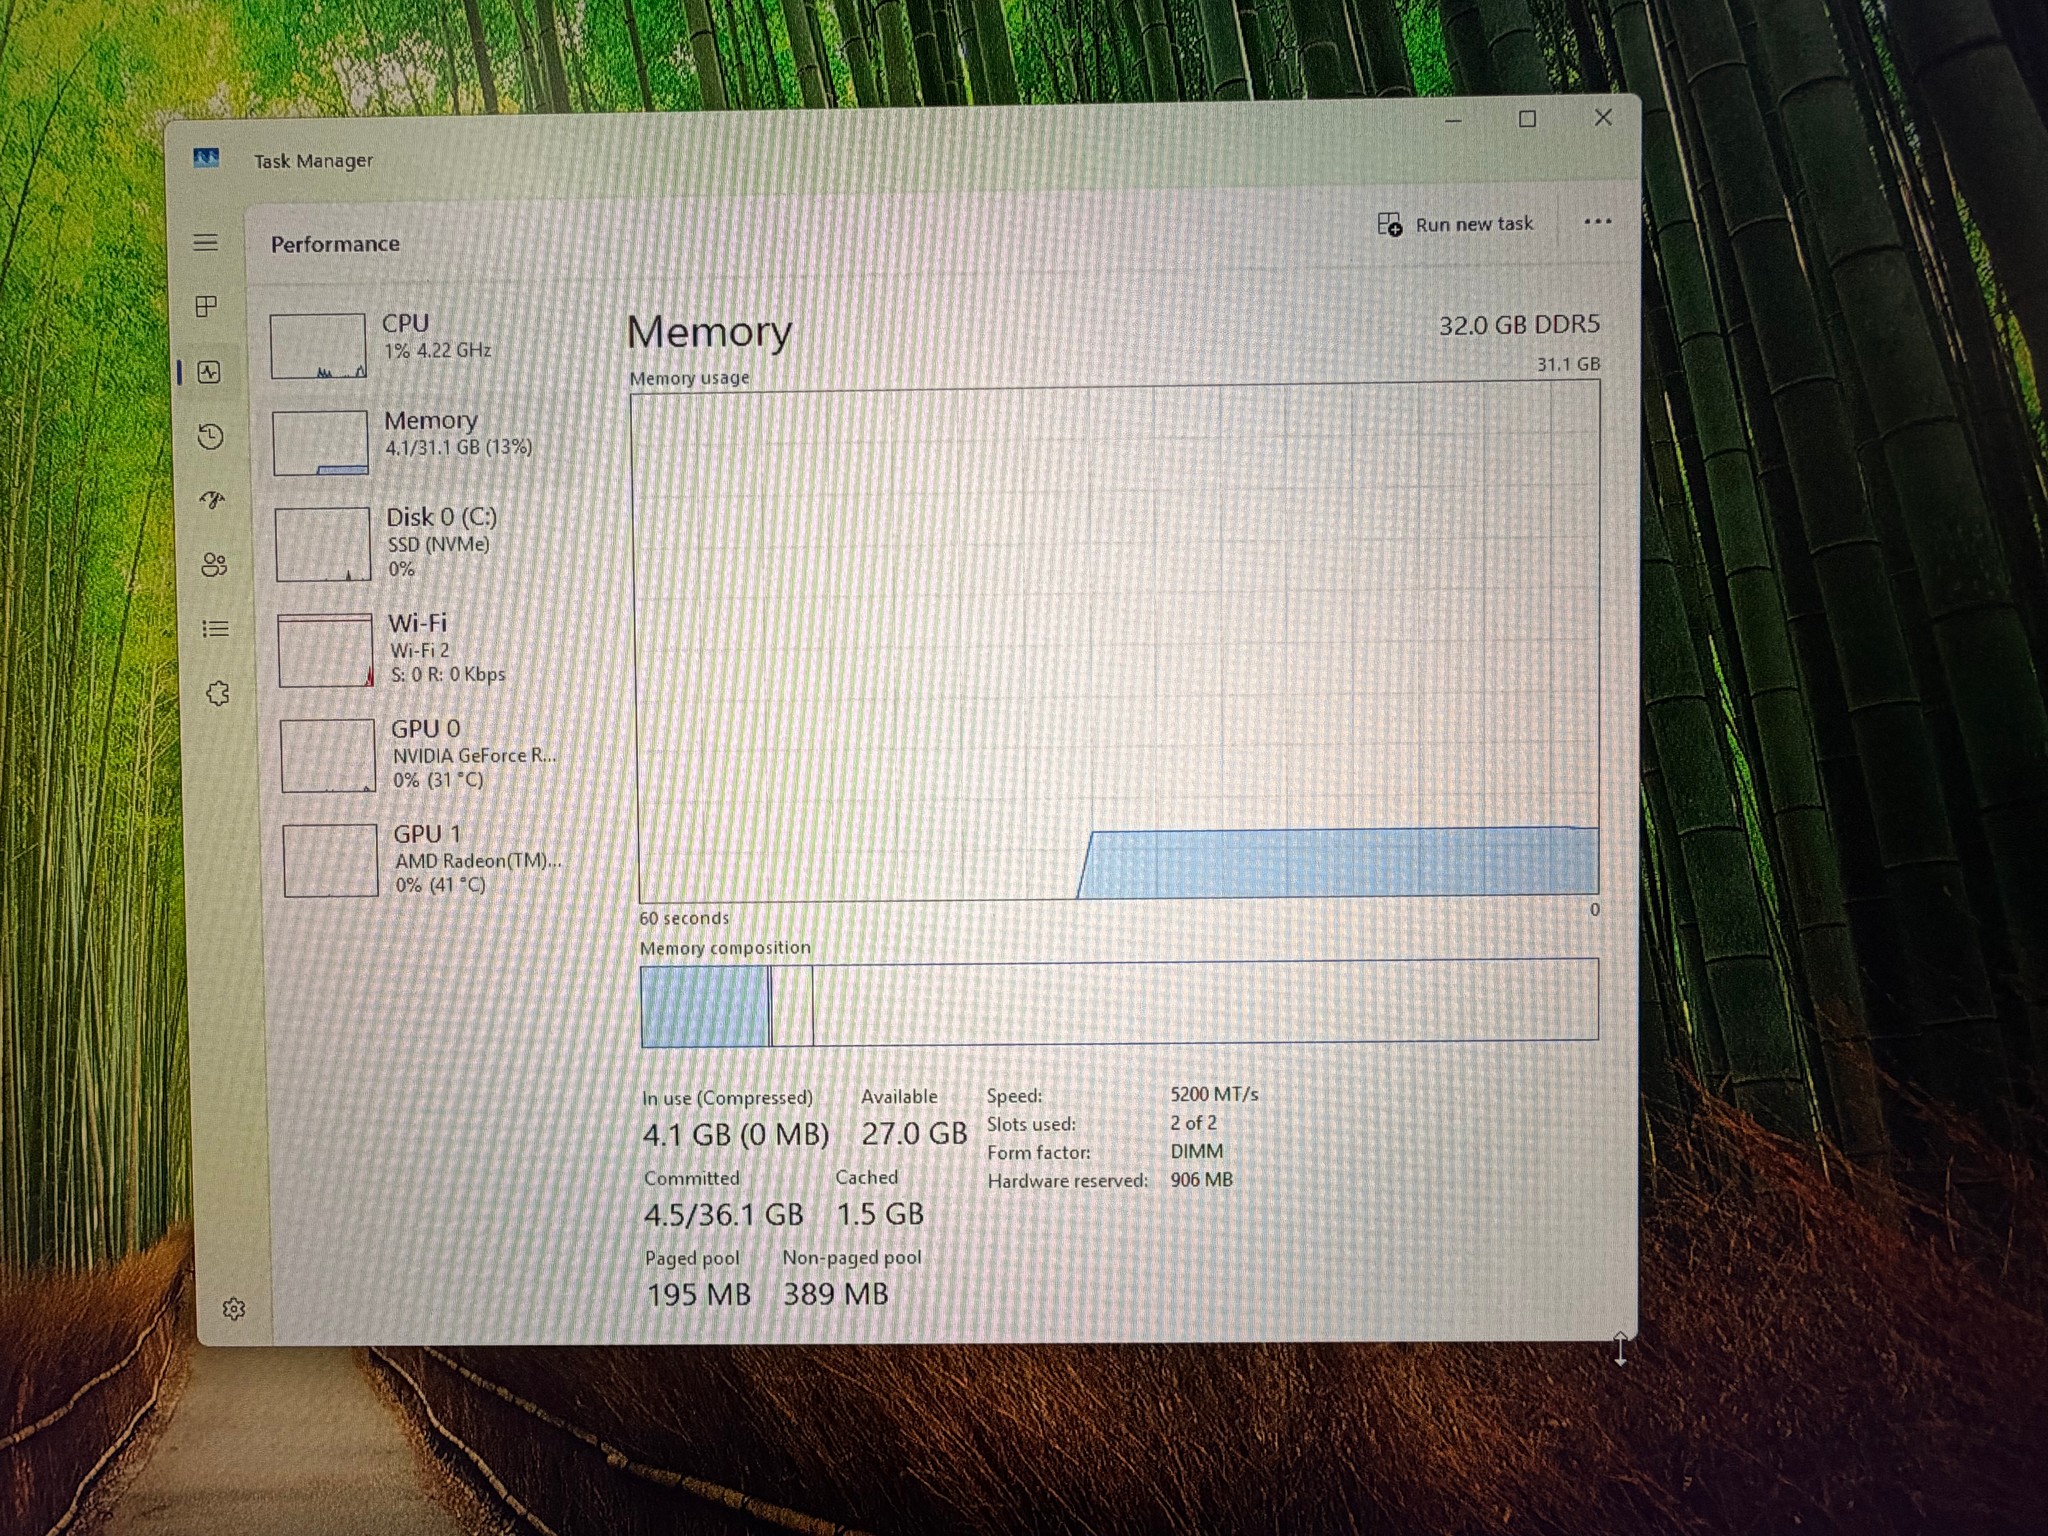The width and height of the screenshot is (2048, 1536).
Task: Click the Paged pool 195 MB value
Action: coord(698,1295)
